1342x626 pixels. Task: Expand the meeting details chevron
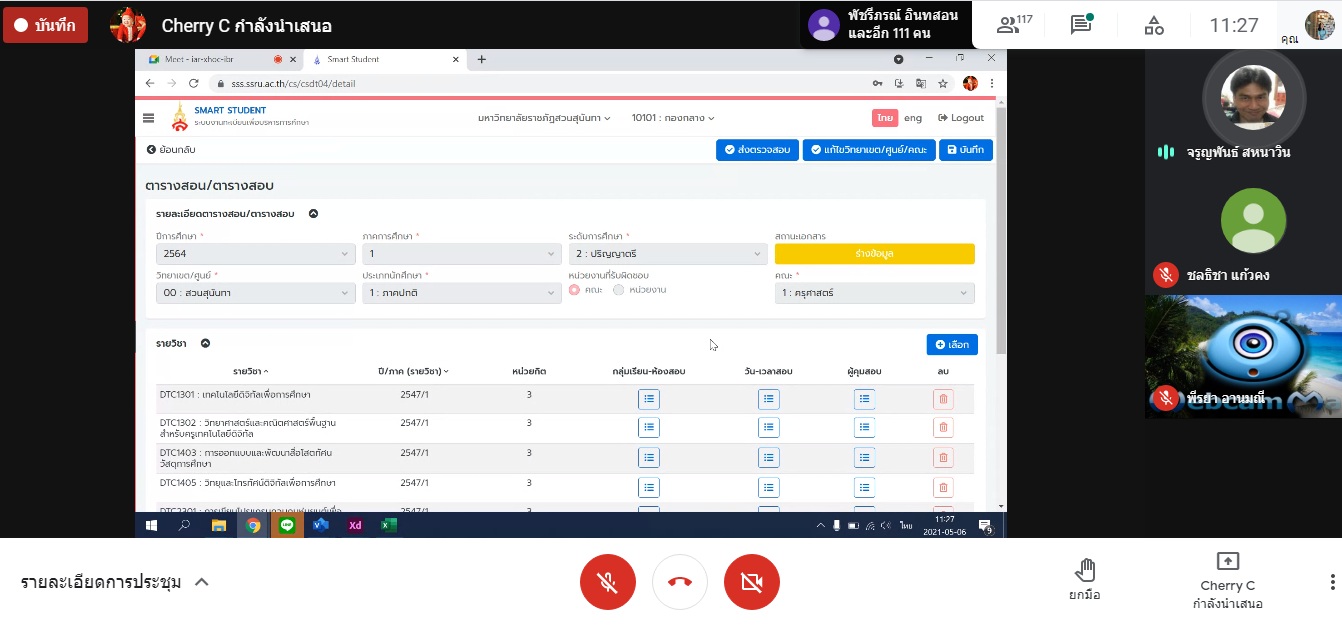click(x=201, y=582)
